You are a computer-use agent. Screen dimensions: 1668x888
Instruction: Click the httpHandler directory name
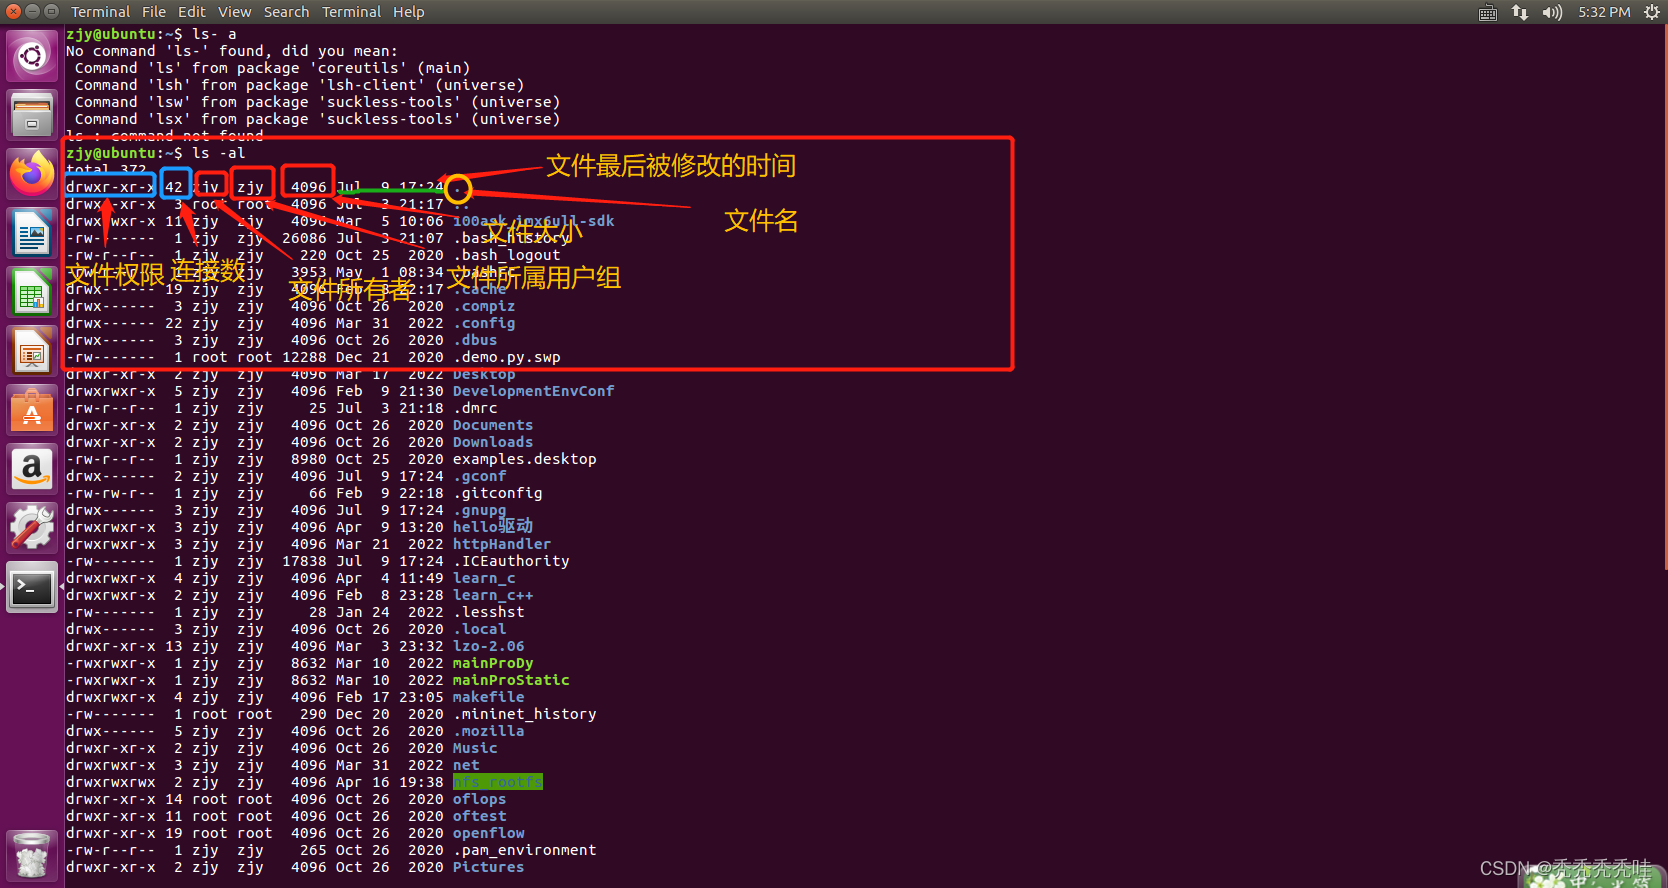(x=502, y=544)
